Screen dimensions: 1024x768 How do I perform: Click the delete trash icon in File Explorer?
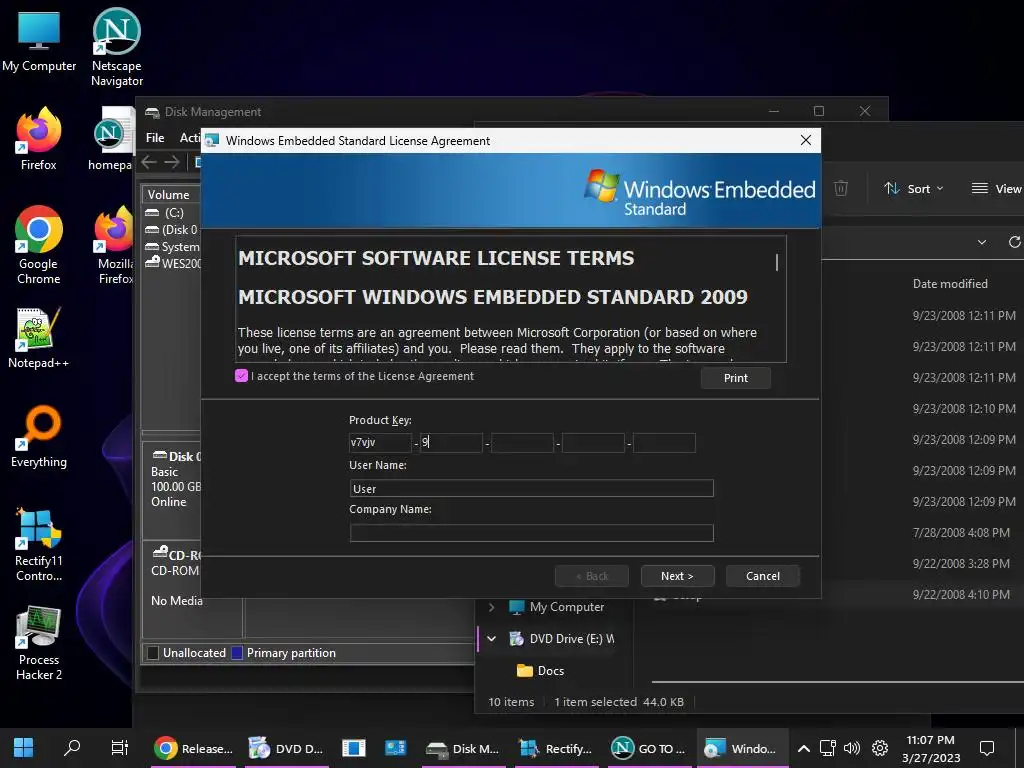click(841, 189)
